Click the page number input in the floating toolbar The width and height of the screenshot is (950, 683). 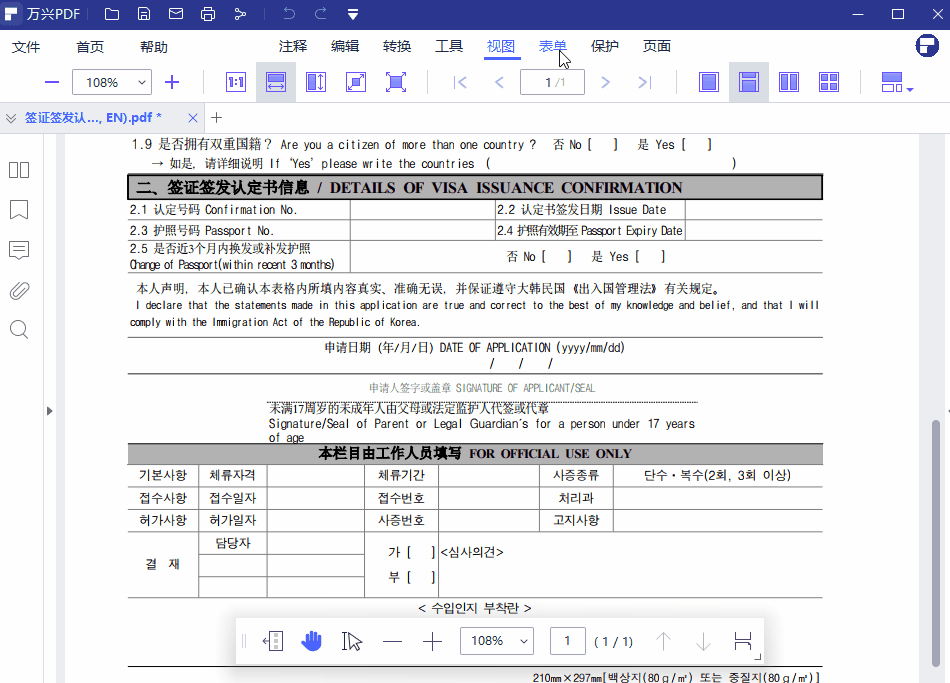[x=567, y=640]
